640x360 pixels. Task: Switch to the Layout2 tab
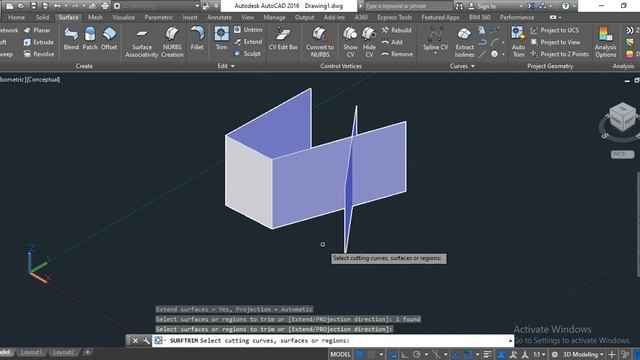point(64,352)
